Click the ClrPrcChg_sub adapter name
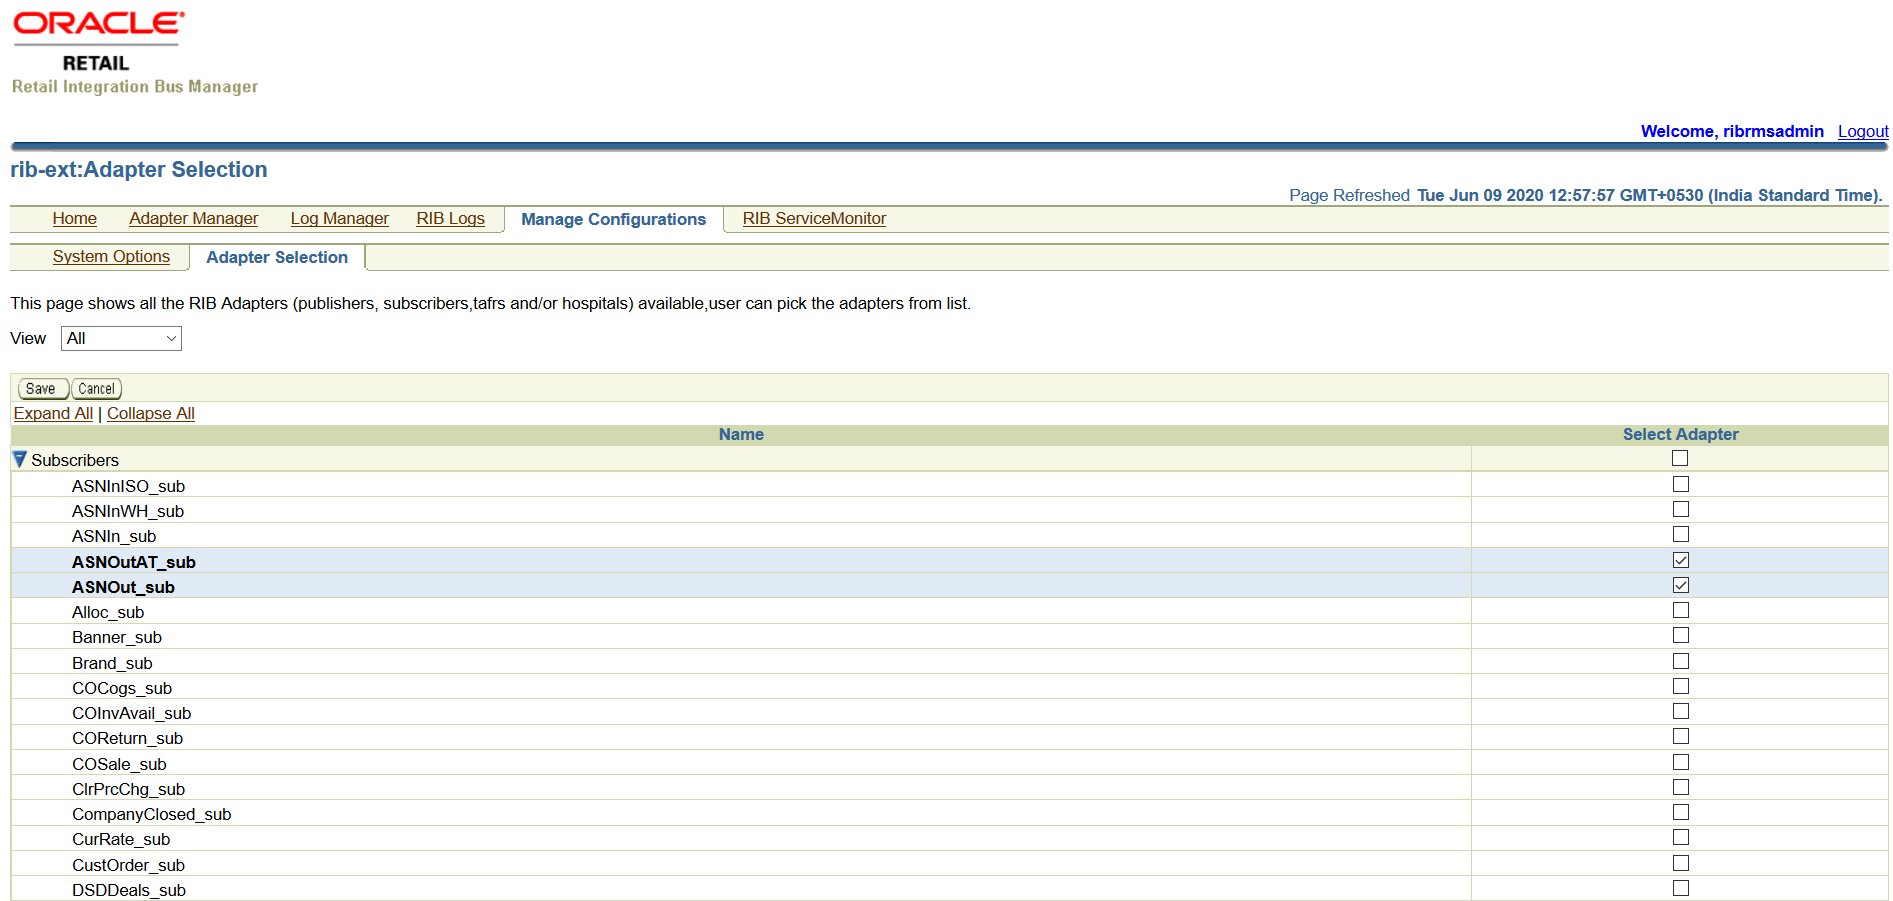1893x901 pixels. click(x=128, y=789)
